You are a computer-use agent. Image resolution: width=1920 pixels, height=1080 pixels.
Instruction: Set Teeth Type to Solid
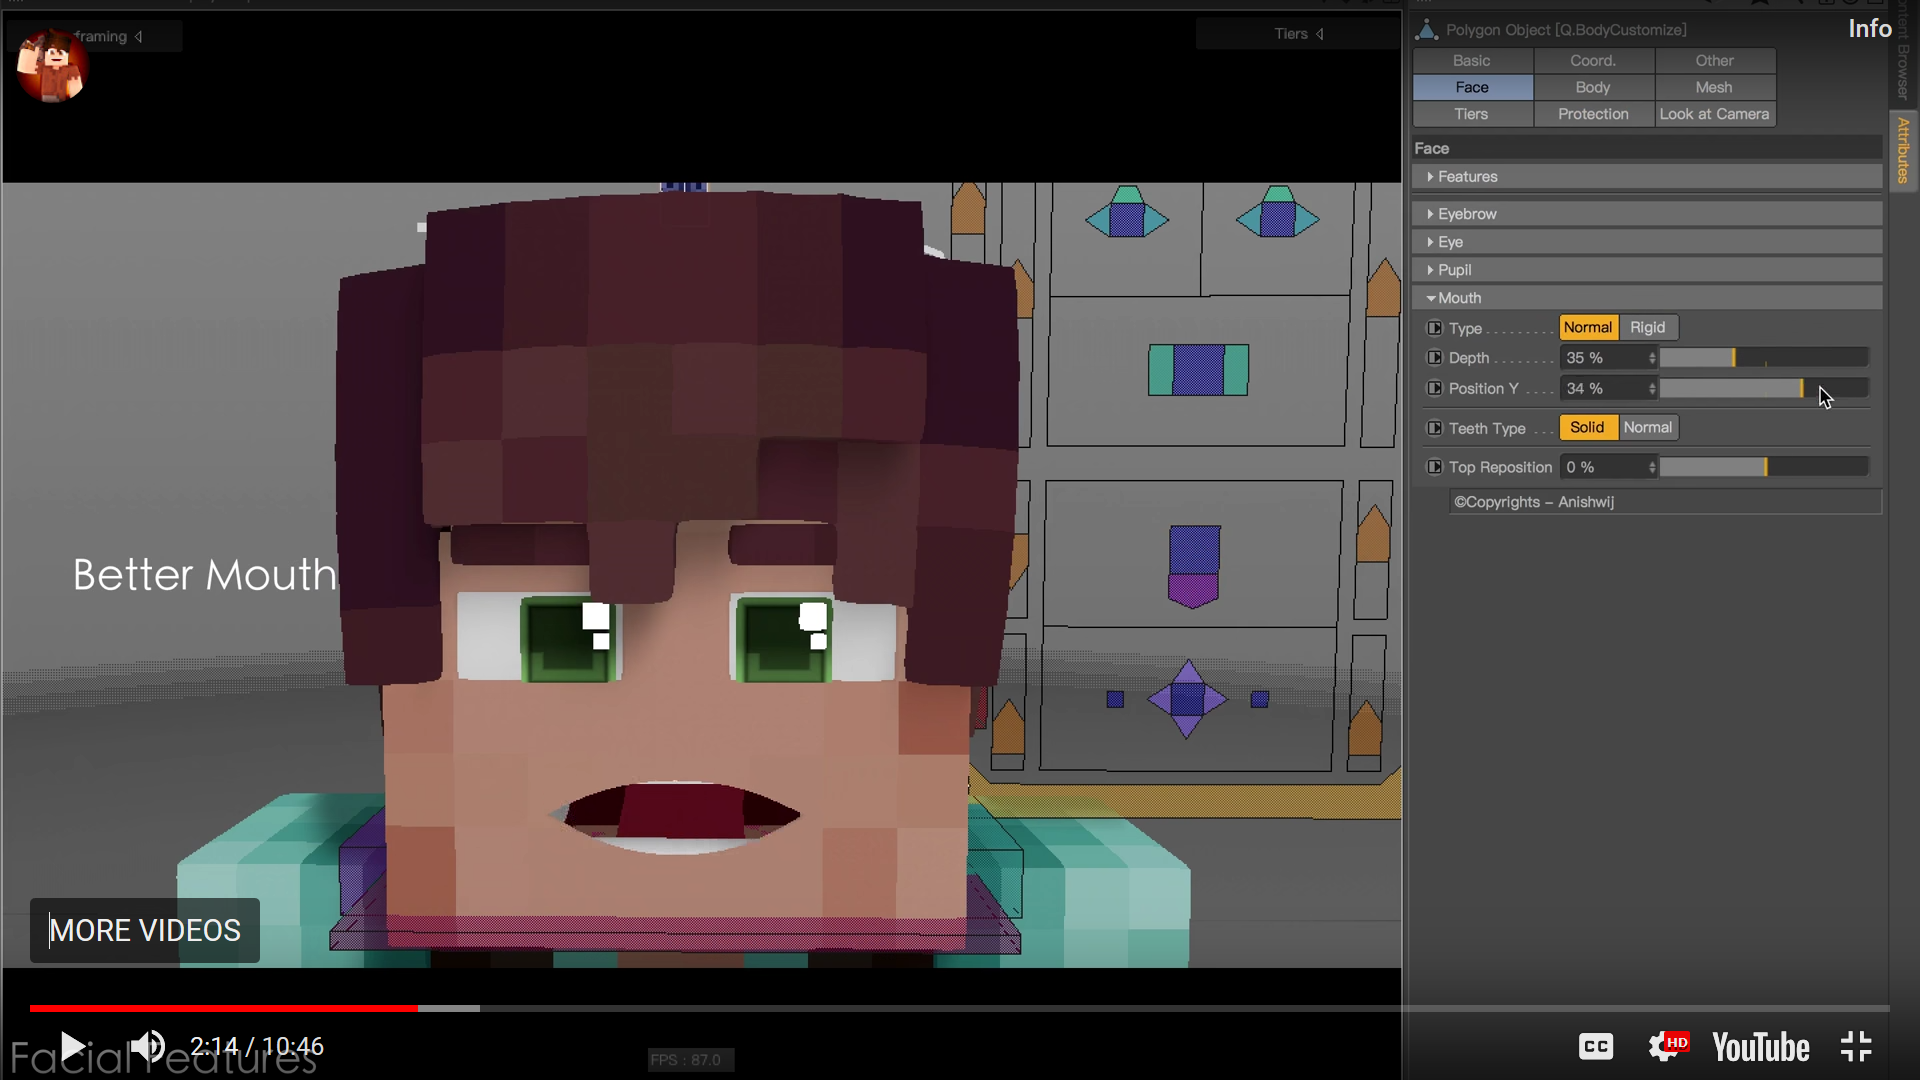pyautogui.click(x=1588, y=427)
